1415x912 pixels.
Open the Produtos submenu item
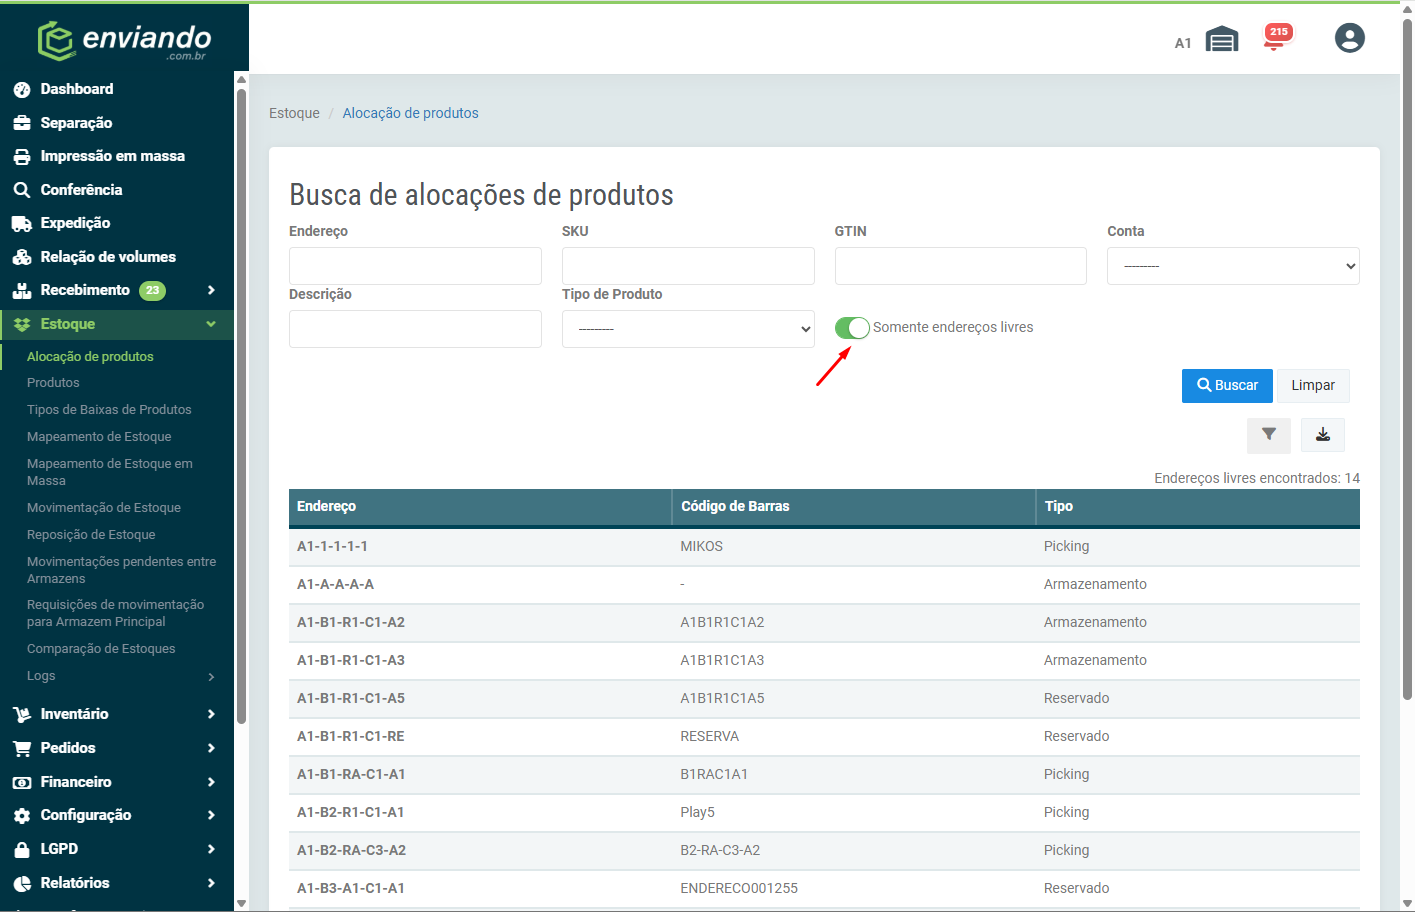(53, 383)
